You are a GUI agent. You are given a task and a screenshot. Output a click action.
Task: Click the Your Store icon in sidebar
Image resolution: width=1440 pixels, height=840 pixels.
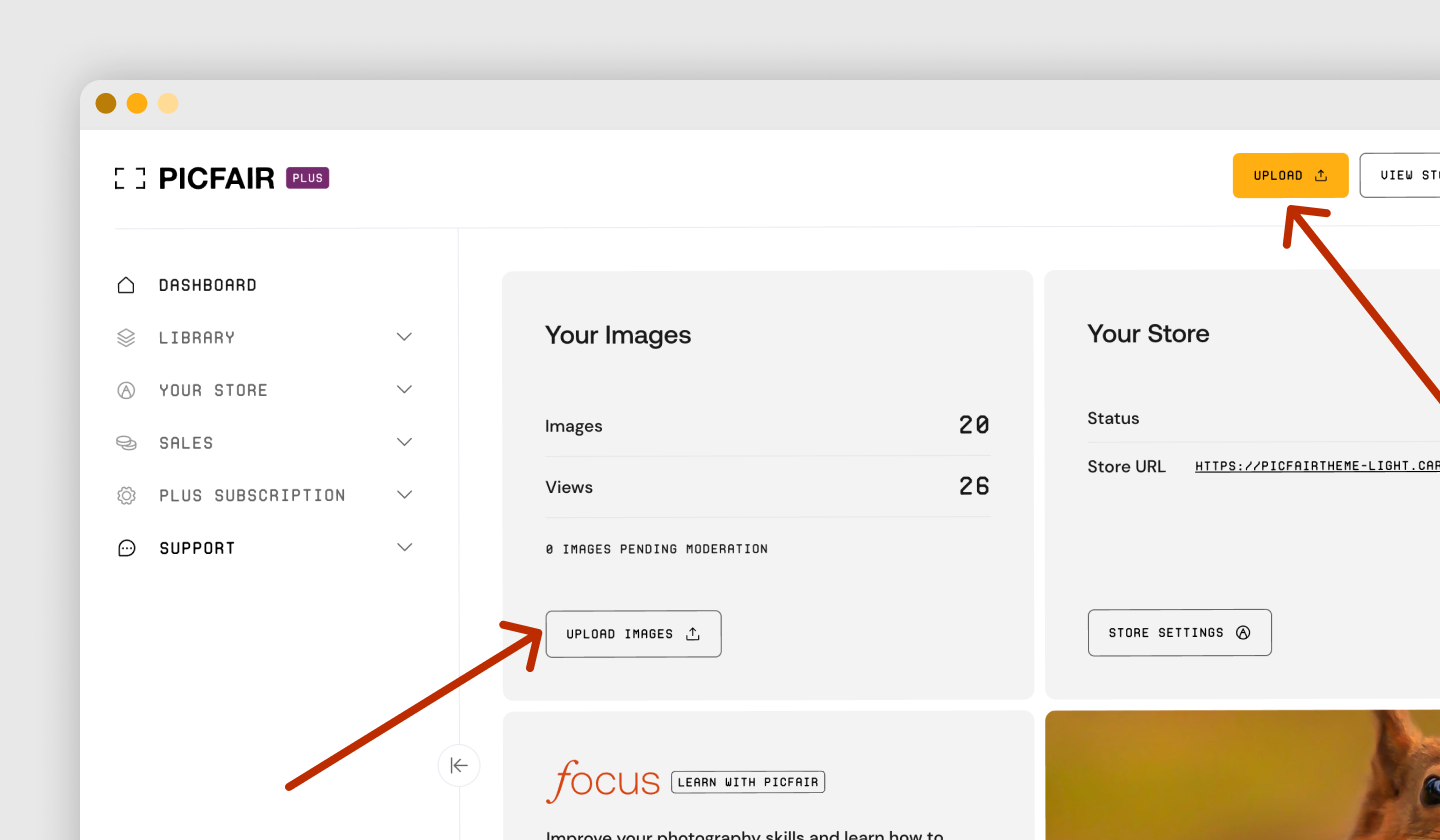click(x=125, y=390)
